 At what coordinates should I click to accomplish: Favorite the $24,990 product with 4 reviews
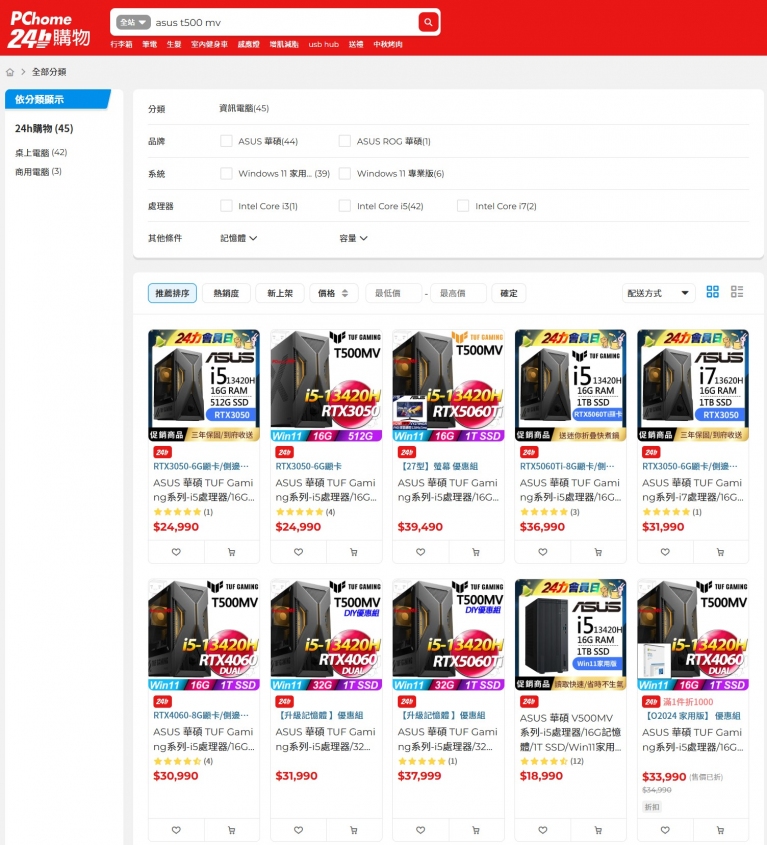[x=299, y=552]
